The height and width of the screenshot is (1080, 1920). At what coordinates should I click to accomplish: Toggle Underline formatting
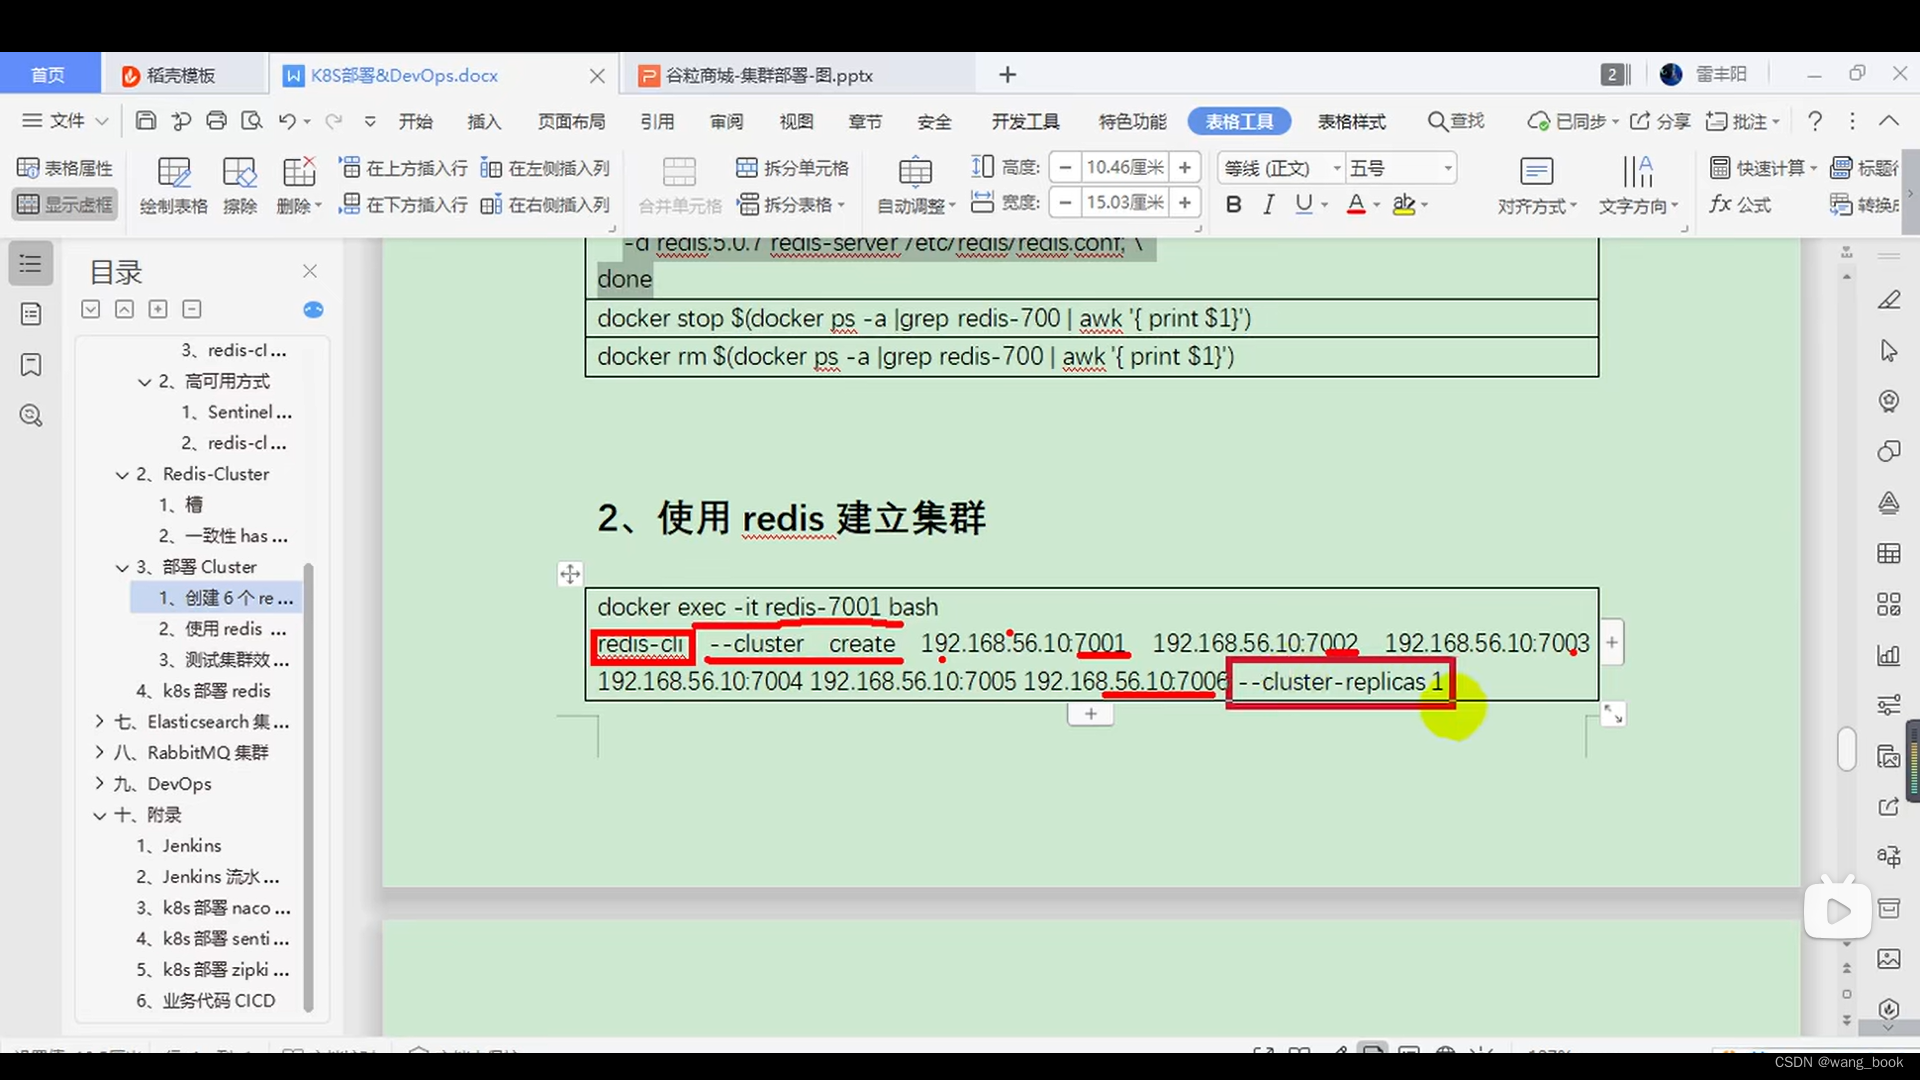pos(1303,204)
